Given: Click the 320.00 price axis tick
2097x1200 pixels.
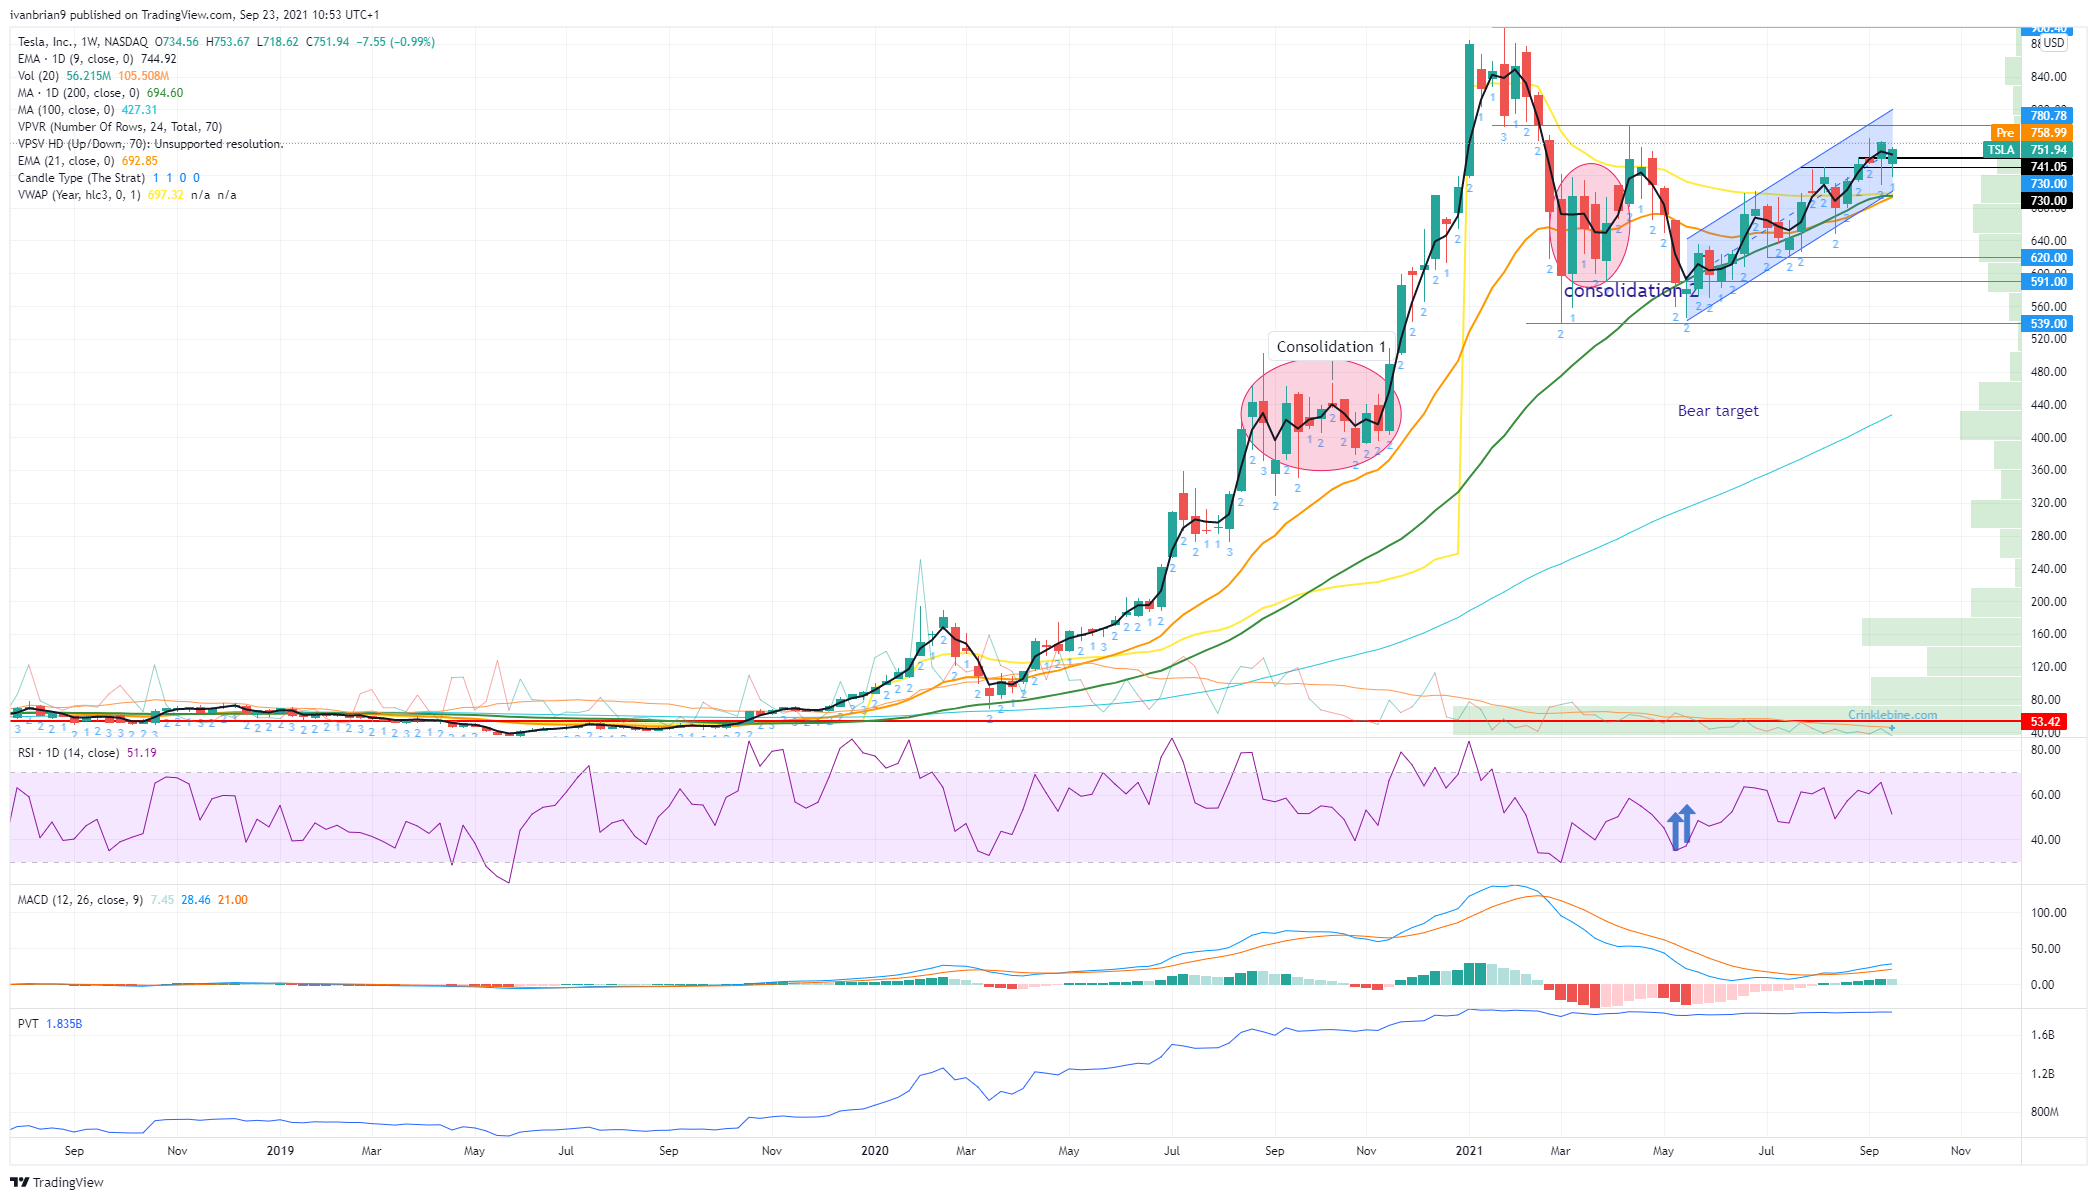Looking at the screenshot, I should pyautogui.click(x=2048, y=503).
